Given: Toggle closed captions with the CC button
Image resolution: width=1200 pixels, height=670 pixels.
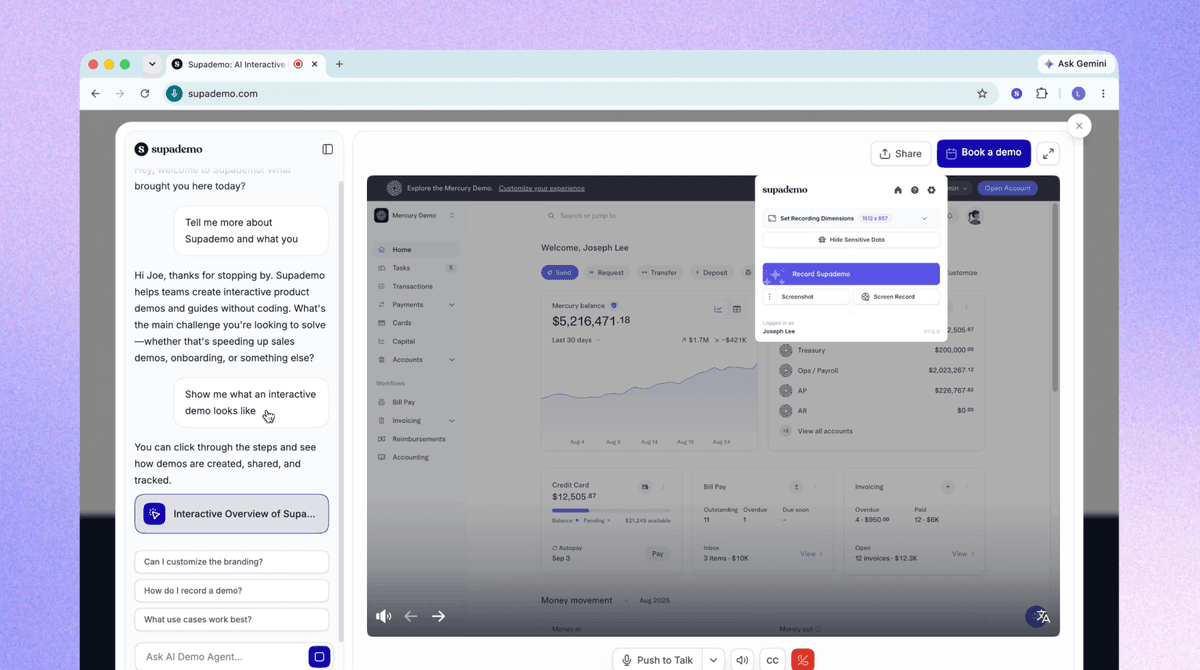Looking at the screenshot, I should pyautogui.click(x=772, y=660).
